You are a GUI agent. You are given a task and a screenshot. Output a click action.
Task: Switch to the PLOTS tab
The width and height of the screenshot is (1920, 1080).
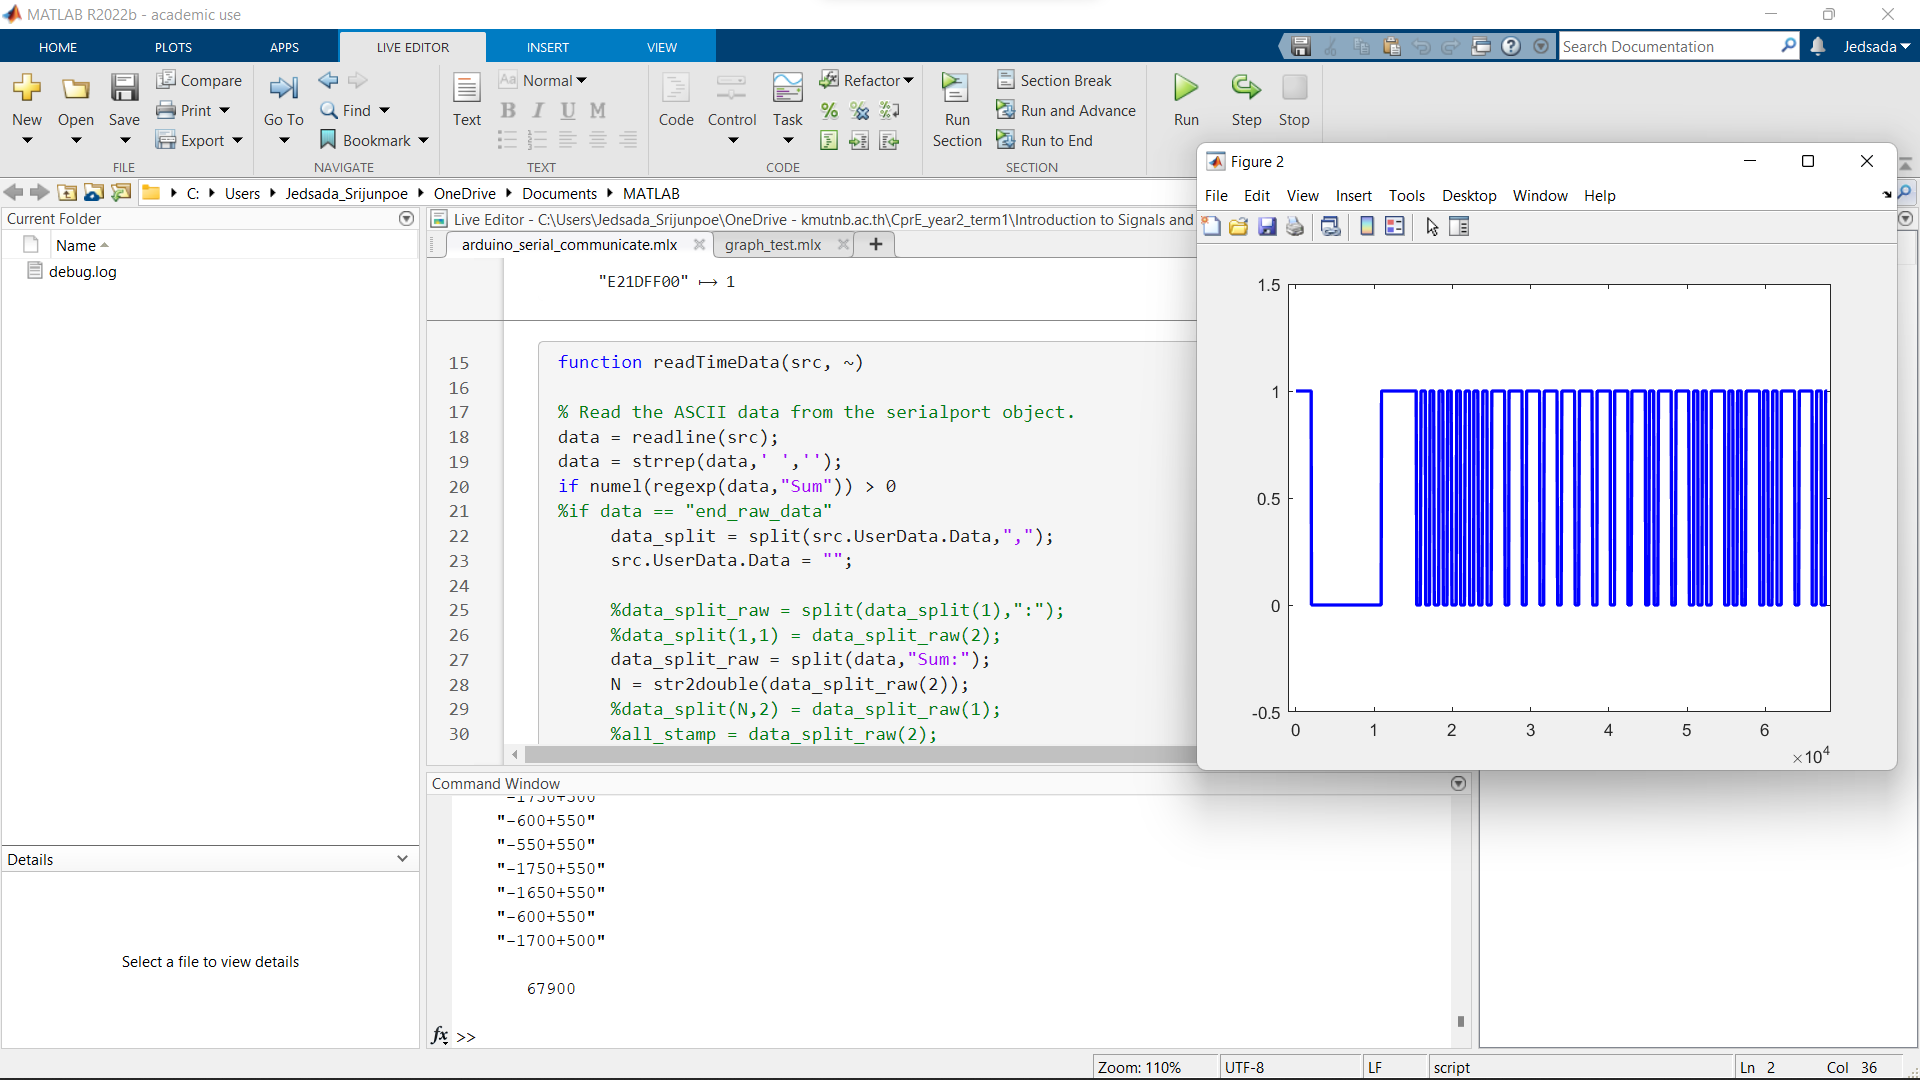tap(173, 47)
